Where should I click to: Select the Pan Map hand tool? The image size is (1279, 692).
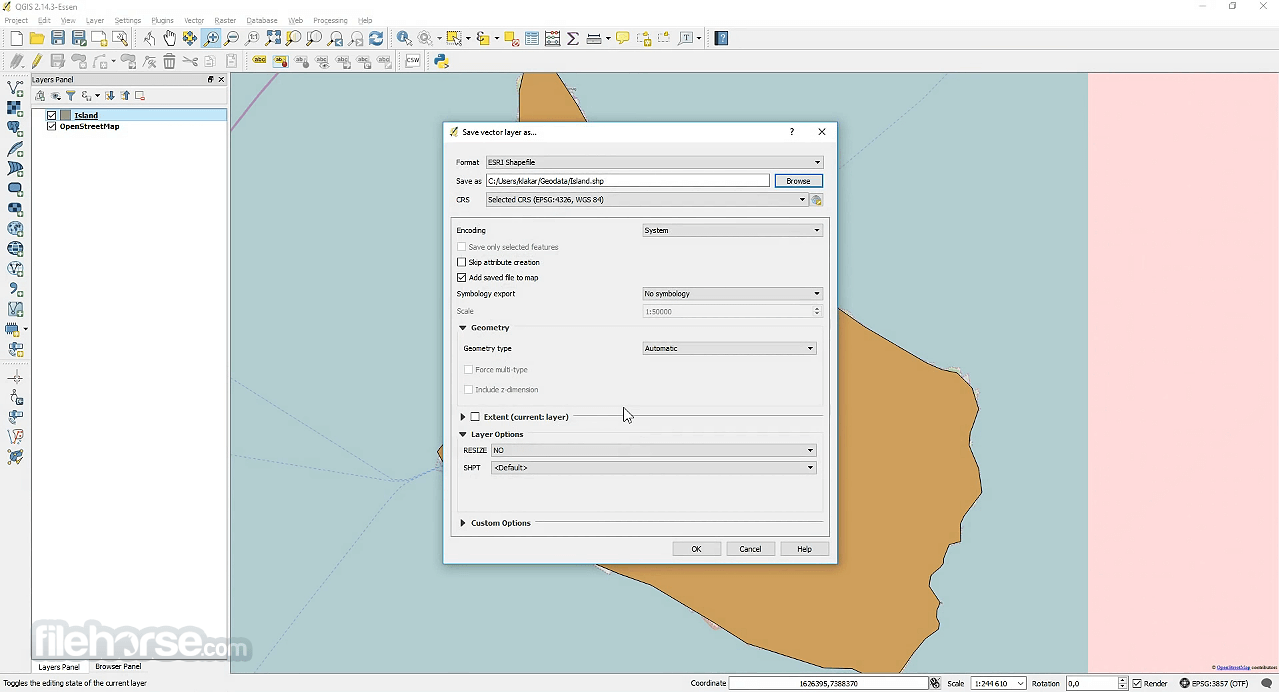pyautogui.click(x=170, y=38)
